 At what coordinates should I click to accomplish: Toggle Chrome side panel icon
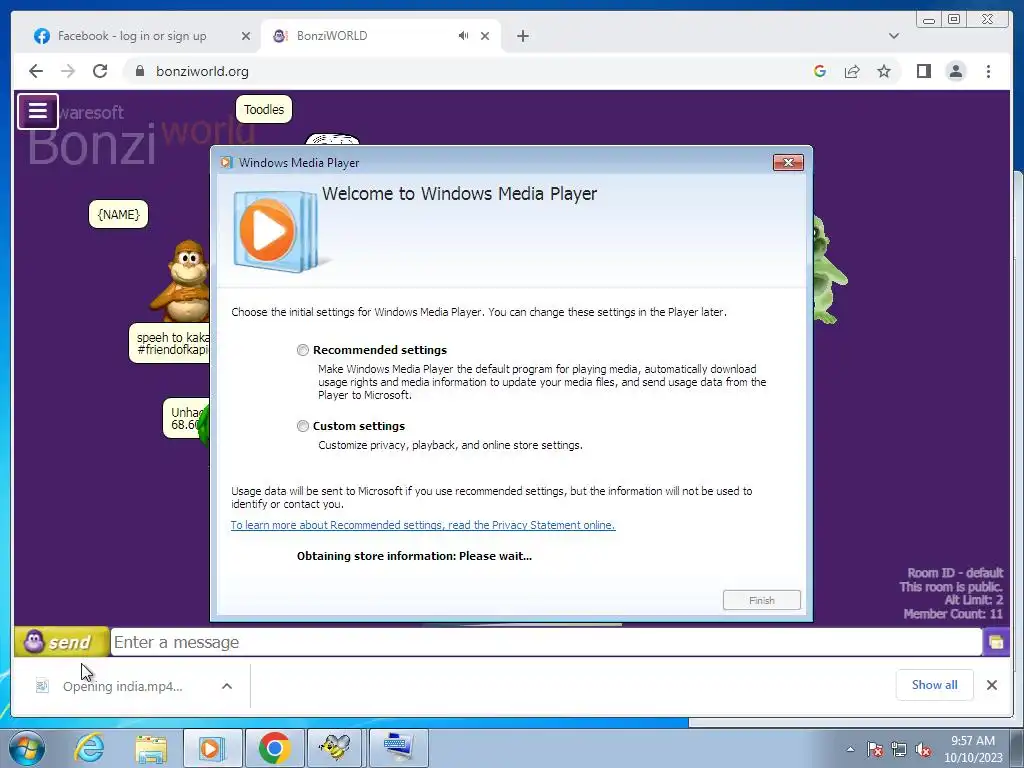coord(923,71)
